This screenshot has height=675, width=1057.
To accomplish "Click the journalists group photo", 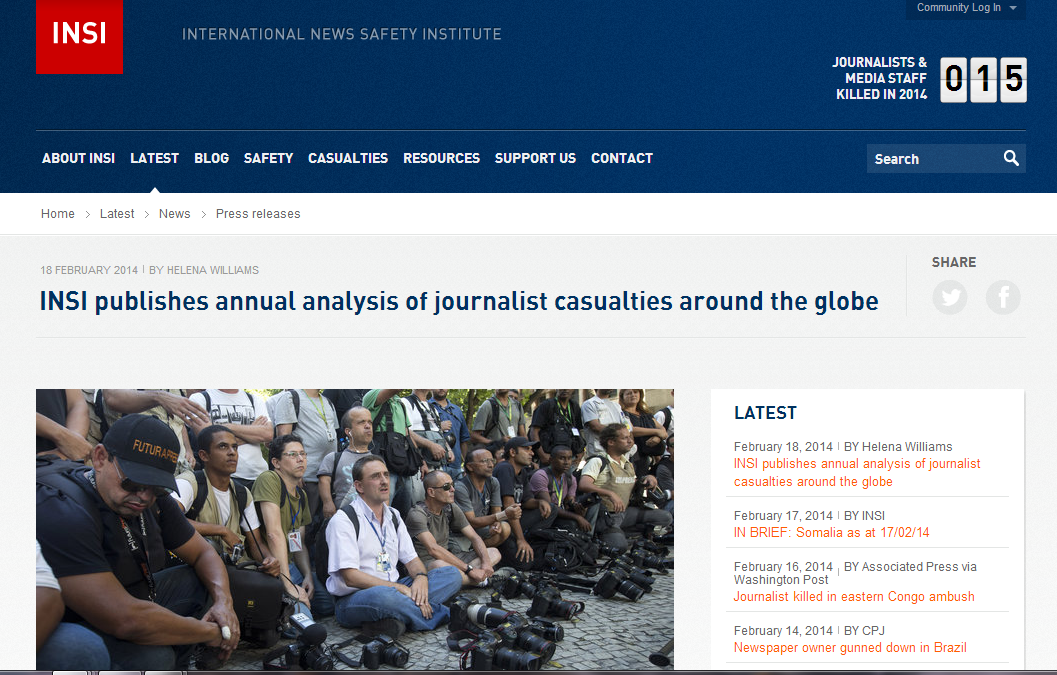I will (x=355, y=529).
